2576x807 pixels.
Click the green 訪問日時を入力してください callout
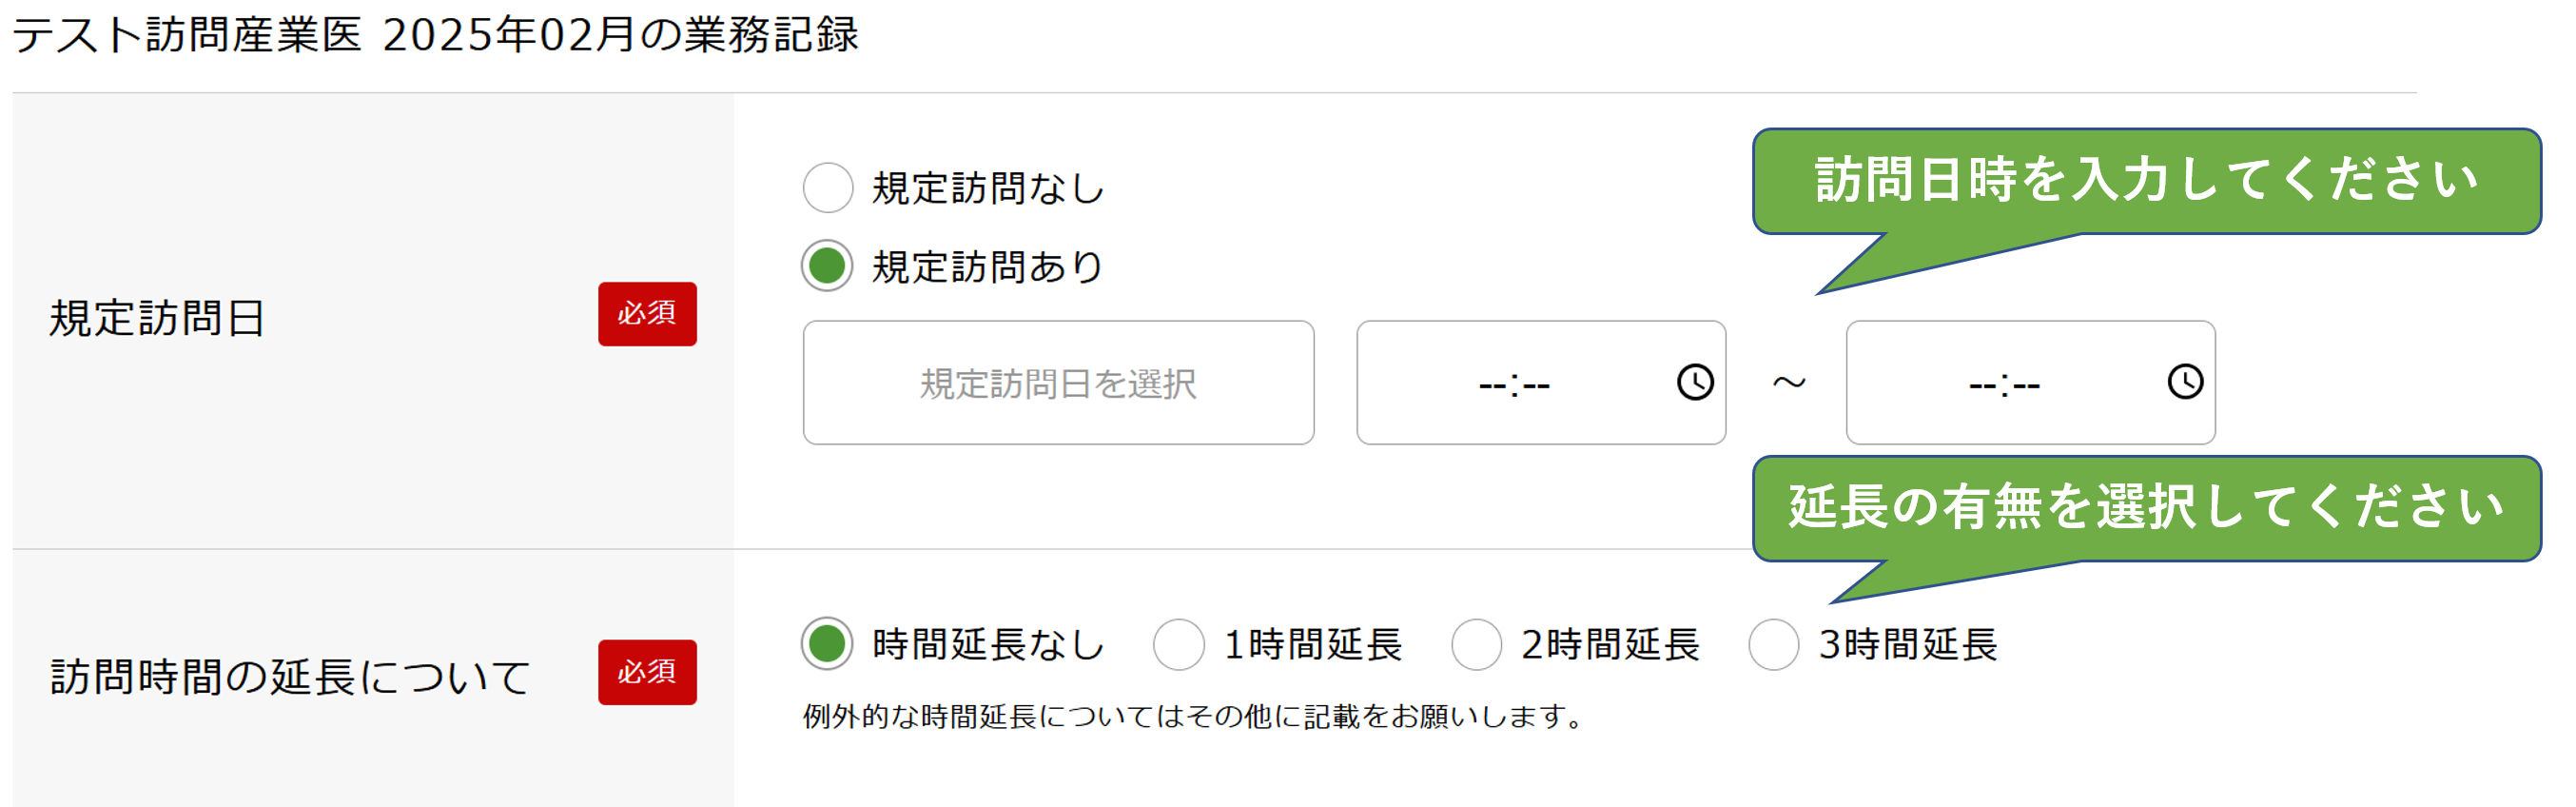[2146, 181]
